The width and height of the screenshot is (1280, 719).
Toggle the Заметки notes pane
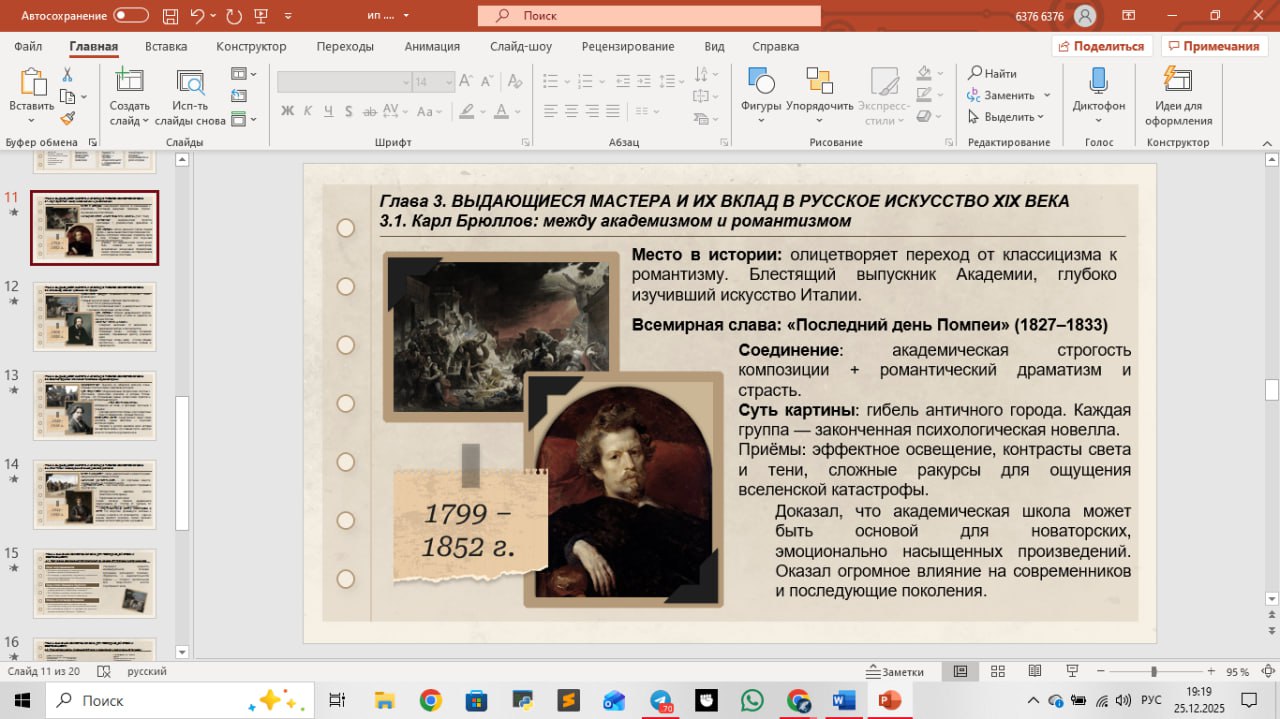(896, 672)
